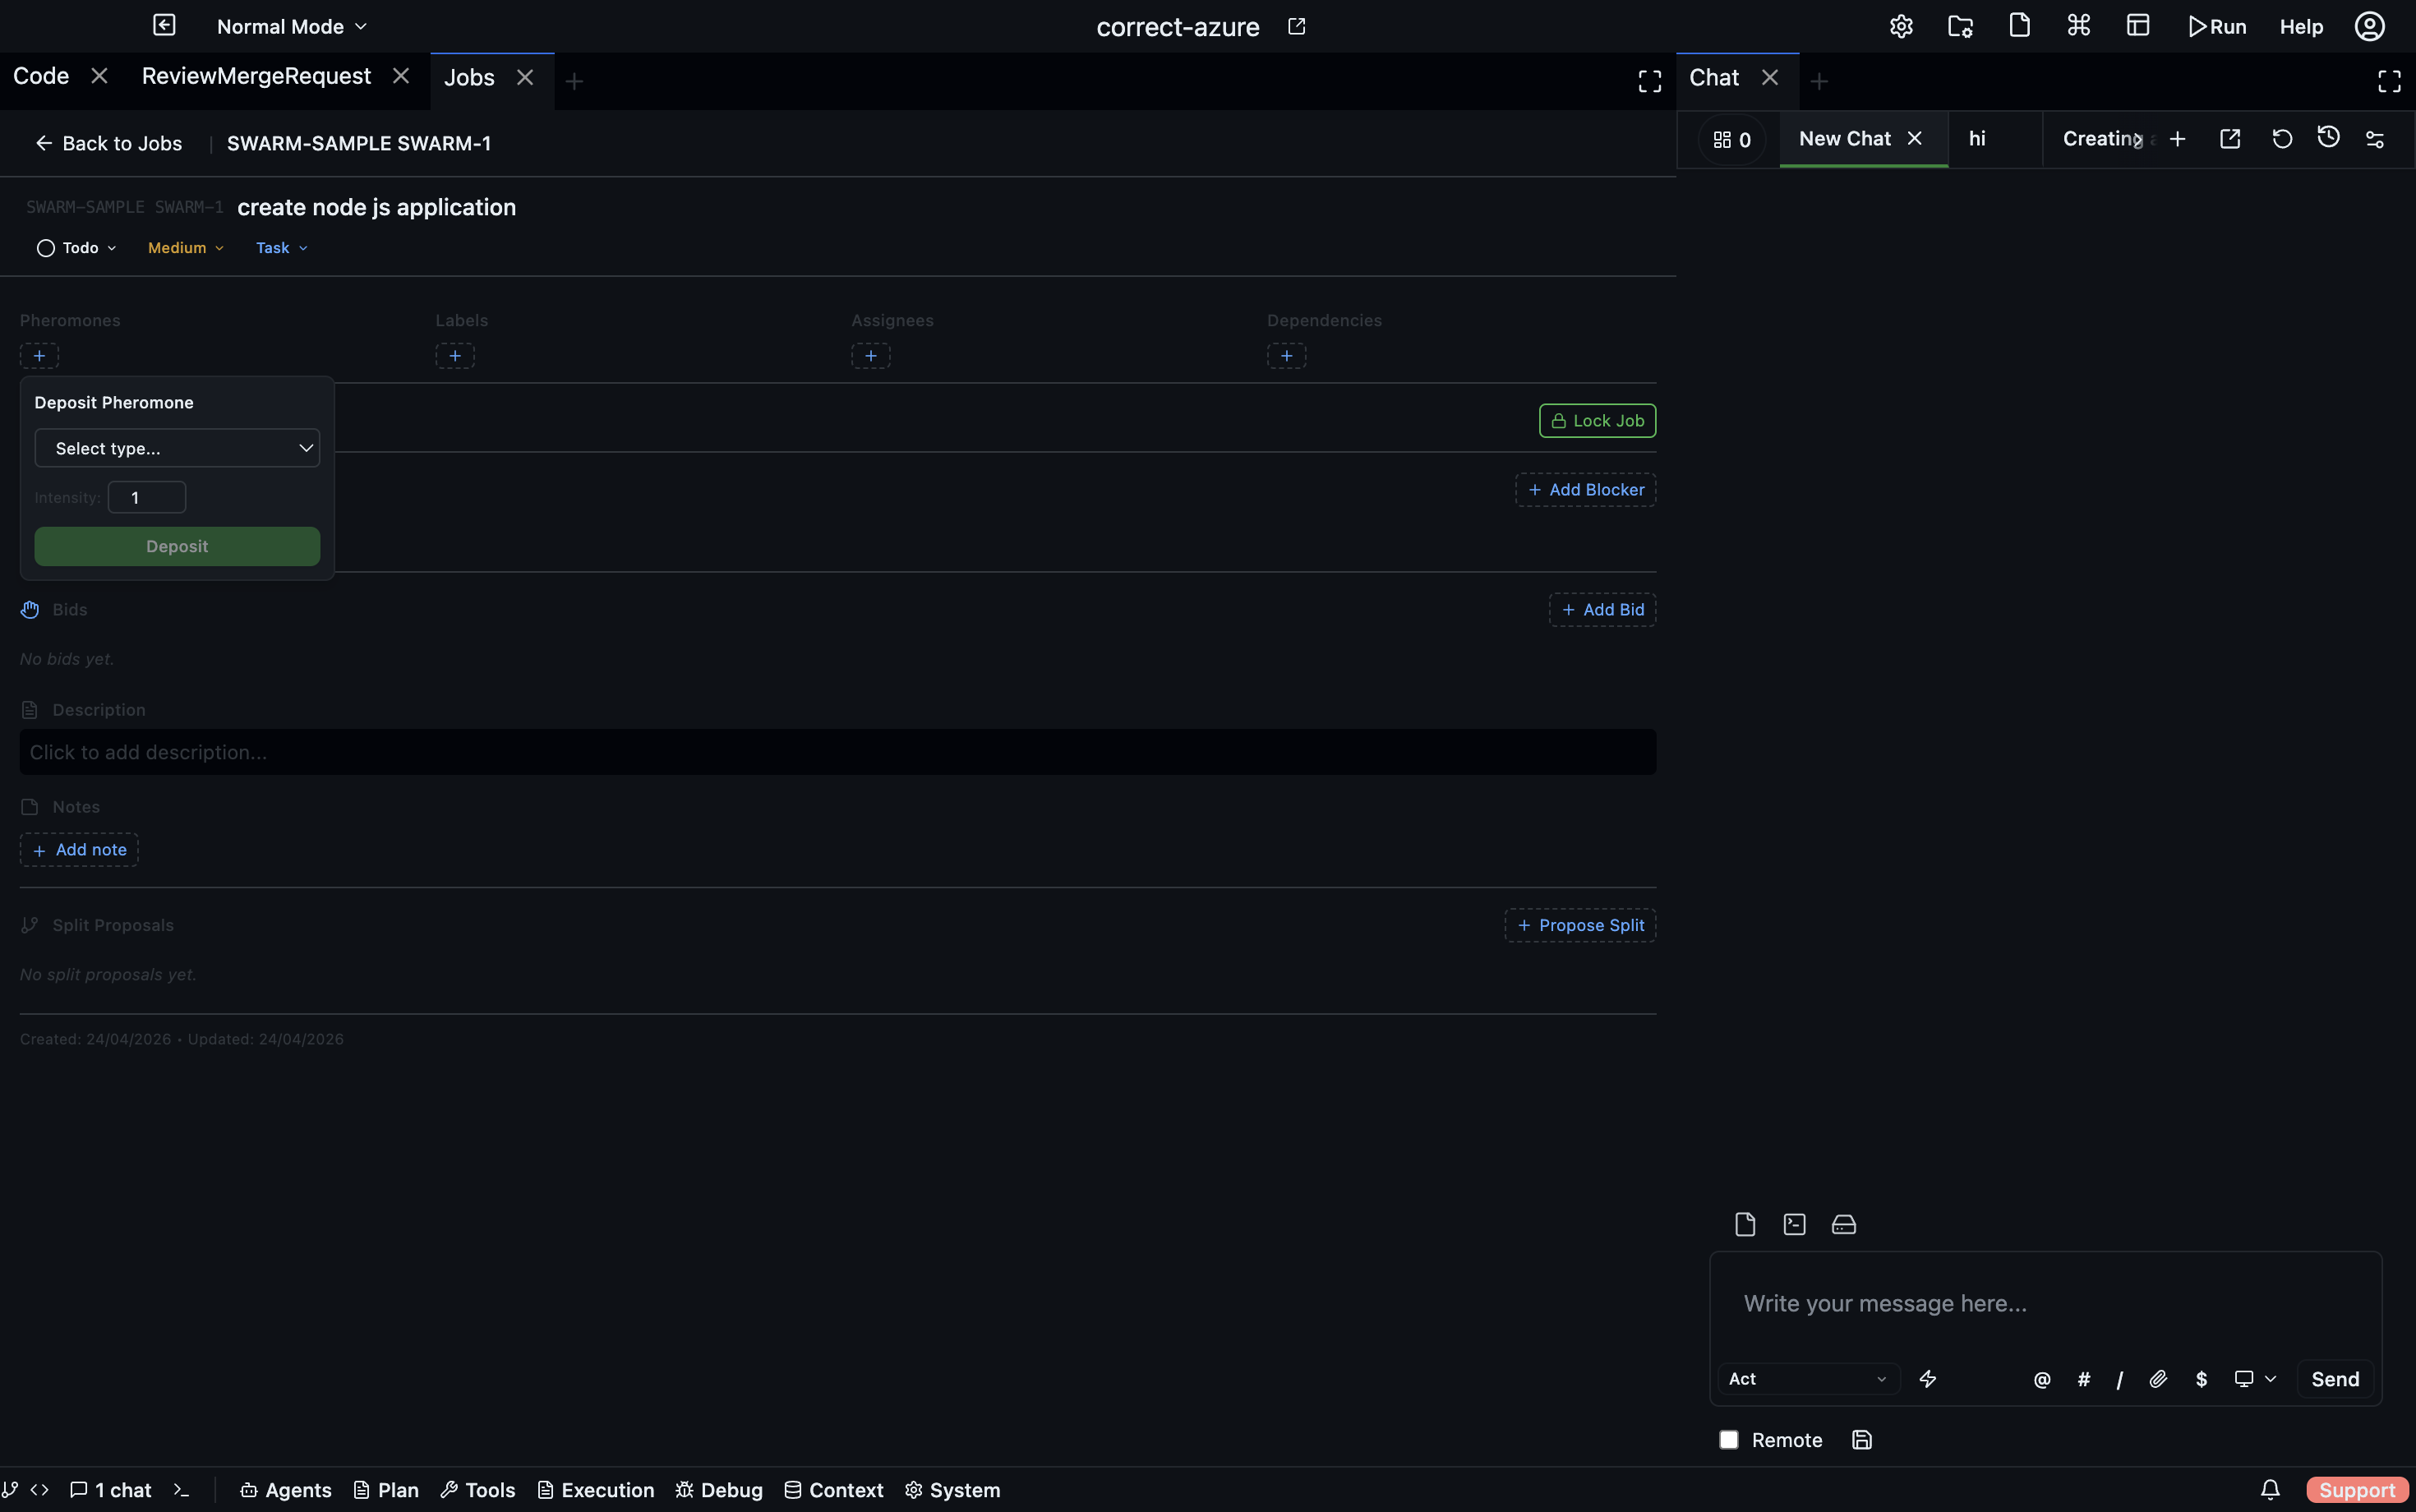Click the terminal icon above message box

1794,1224
